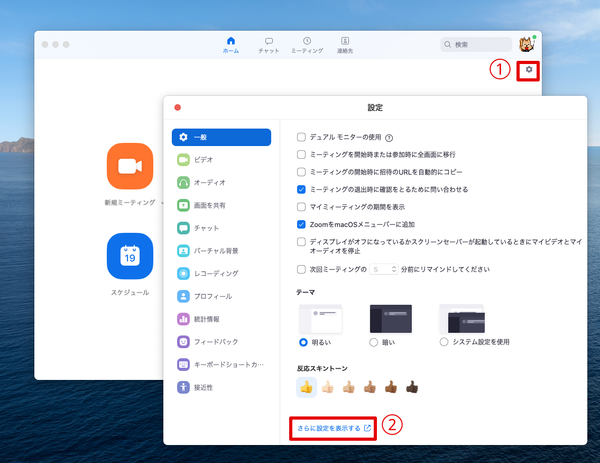
Task: Uncheck Add Zoom to macOS menu bar
Action: 302,224
